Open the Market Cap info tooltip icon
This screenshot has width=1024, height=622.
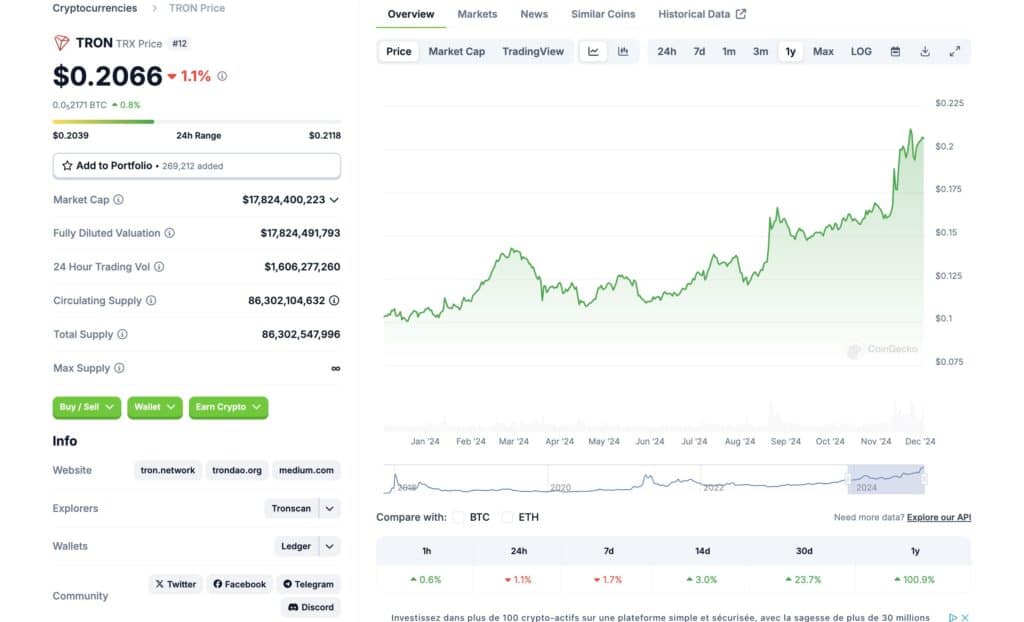118,200
